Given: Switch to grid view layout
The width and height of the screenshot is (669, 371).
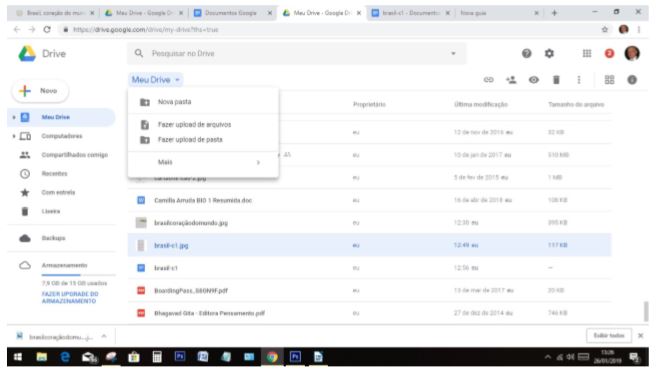Looking at the screenshot, I should pyautogui.click(x=609, y=80).
